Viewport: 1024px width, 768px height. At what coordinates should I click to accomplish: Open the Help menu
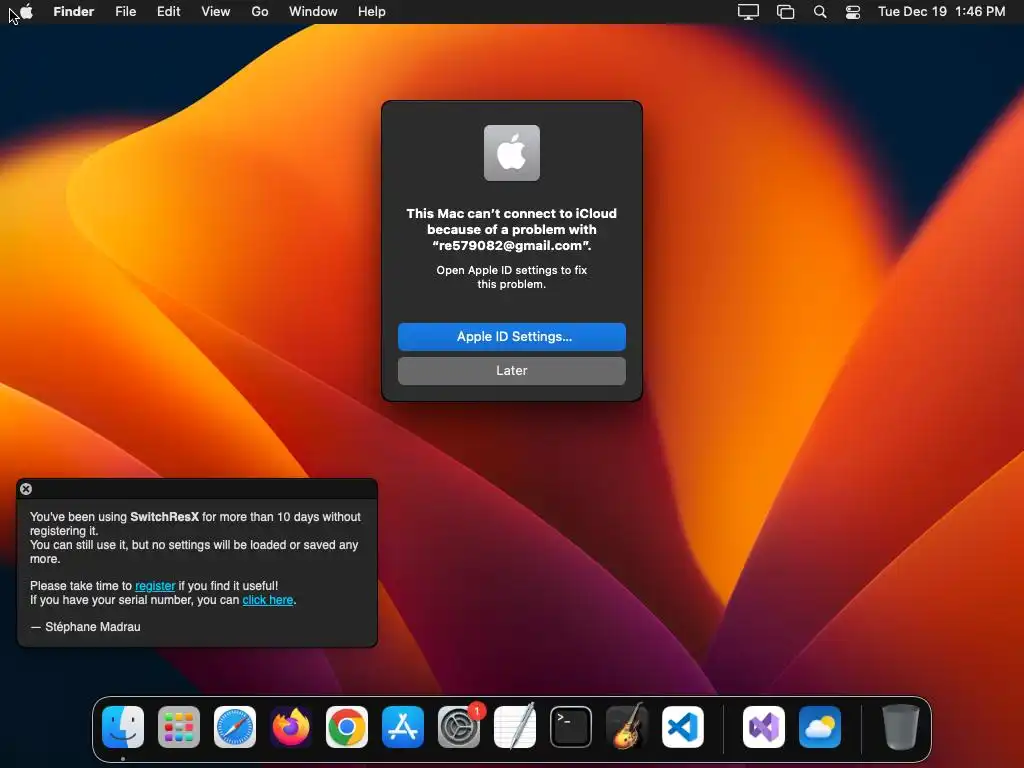(372, 12)
